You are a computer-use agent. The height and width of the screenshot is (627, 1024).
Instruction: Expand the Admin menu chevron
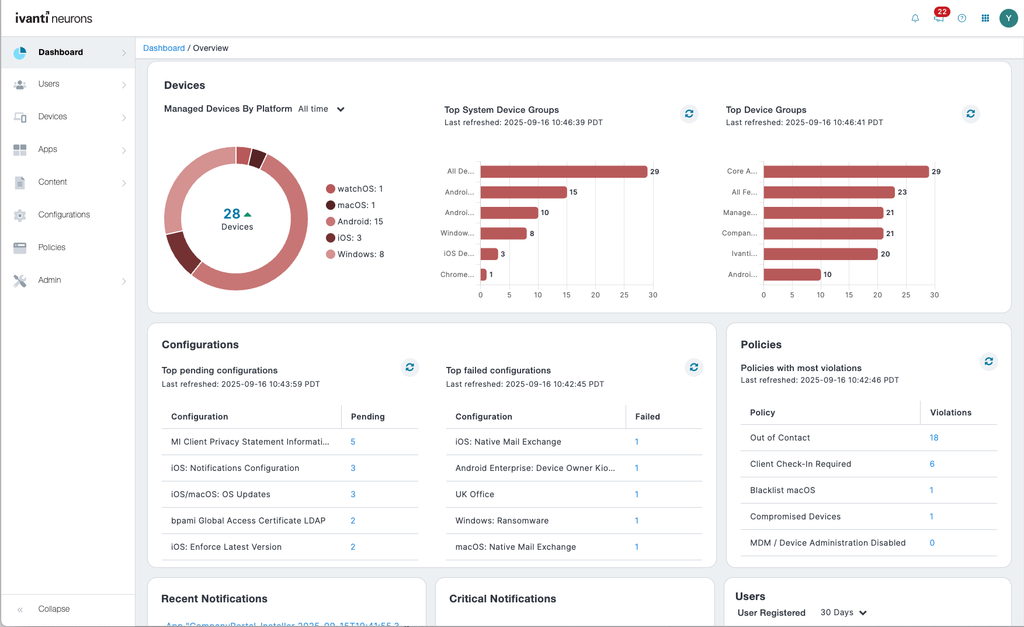(x=123, y=281)
